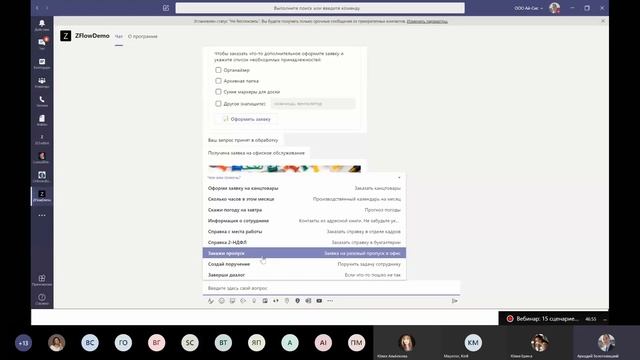The image size is (640, 360).
Task: Check the Органайзер checkbox
Action: click(218, 70)
